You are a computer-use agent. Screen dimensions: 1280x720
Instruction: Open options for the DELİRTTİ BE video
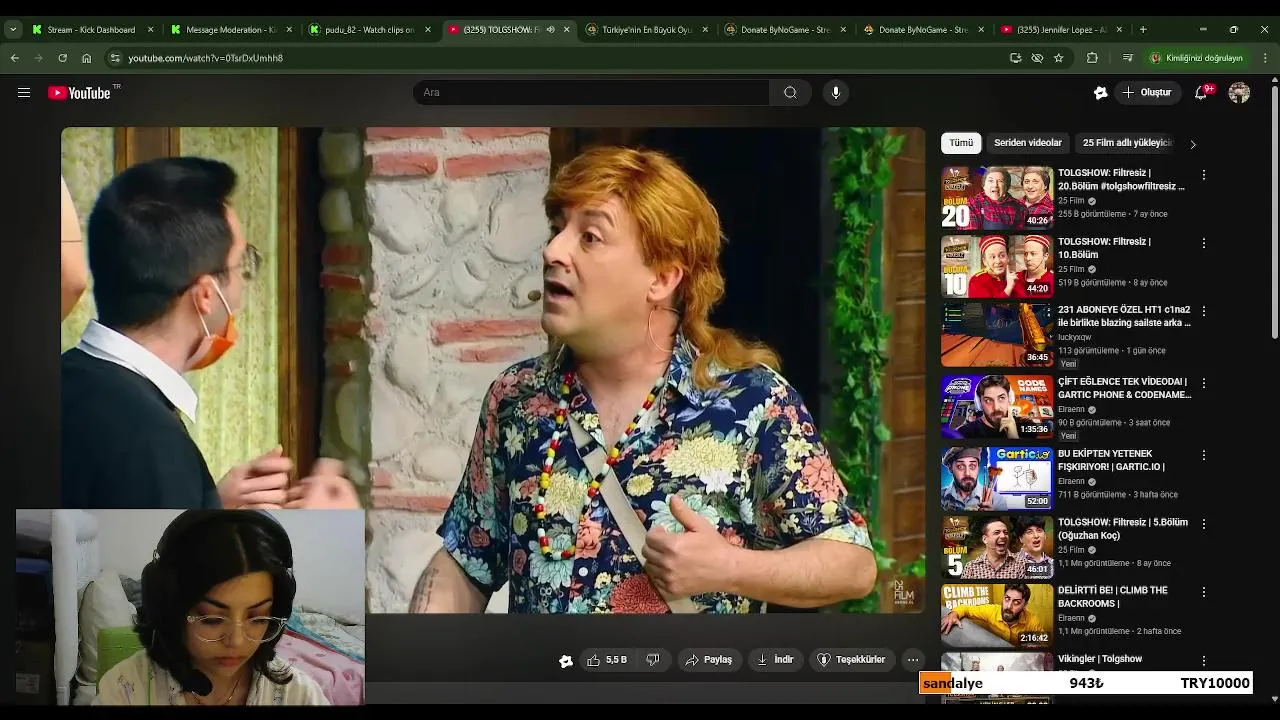tap(1204, 592)
